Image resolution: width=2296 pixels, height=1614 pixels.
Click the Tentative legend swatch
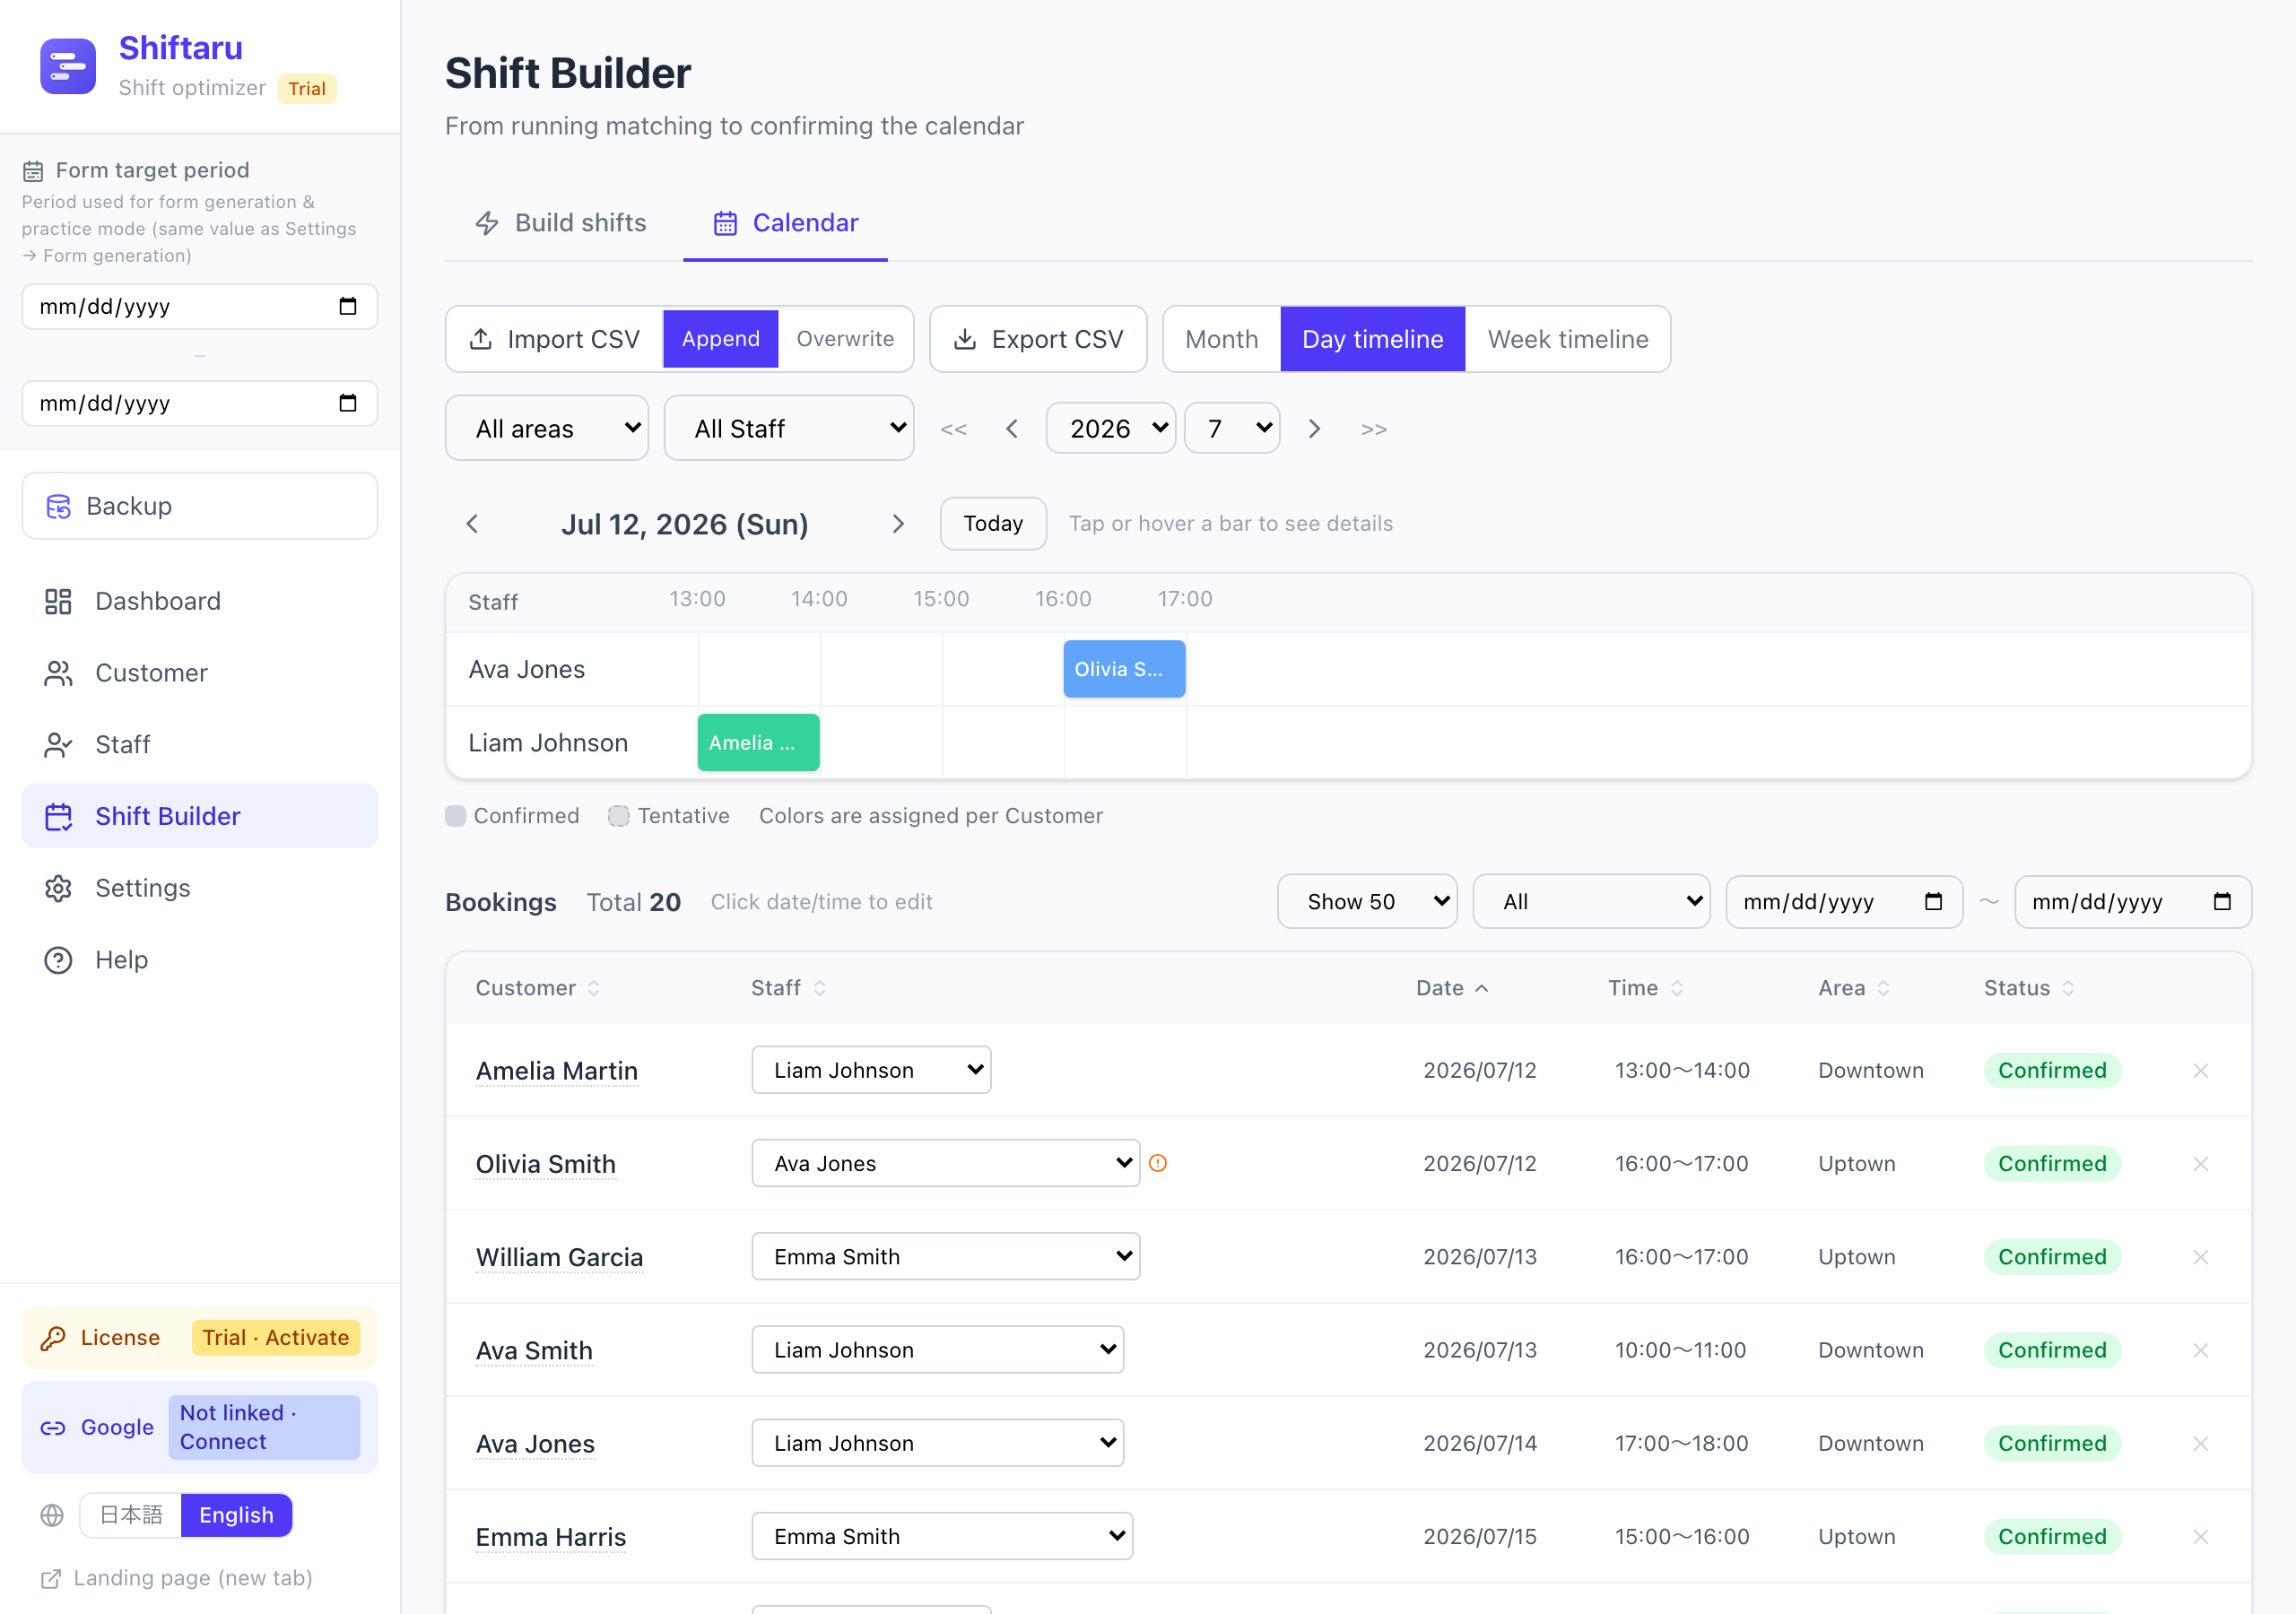coord(619,816)
